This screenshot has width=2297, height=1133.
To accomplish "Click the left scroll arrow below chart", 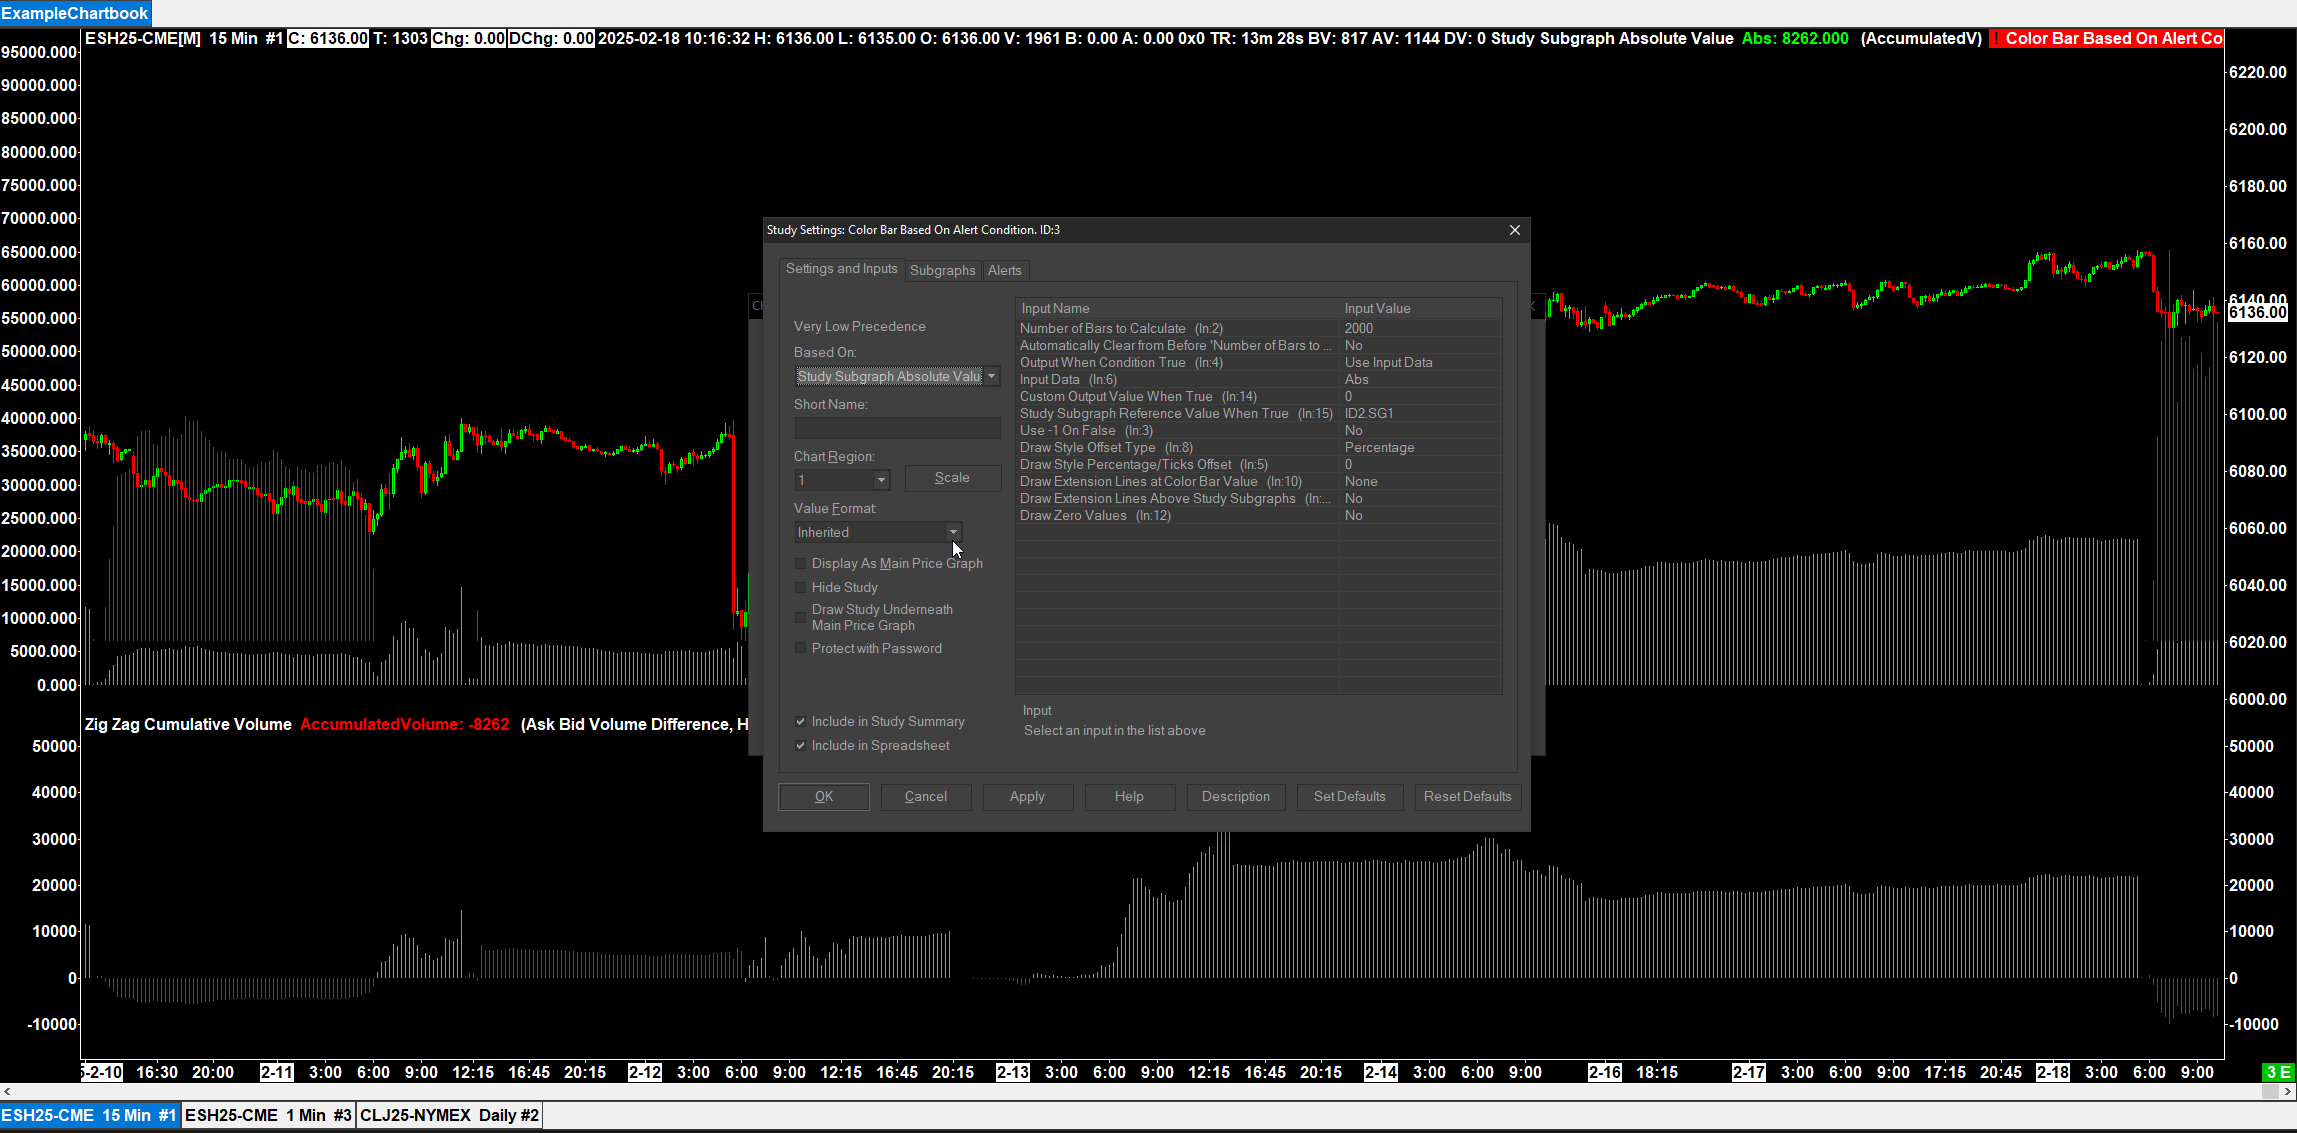I will [x=7, y=1091].
